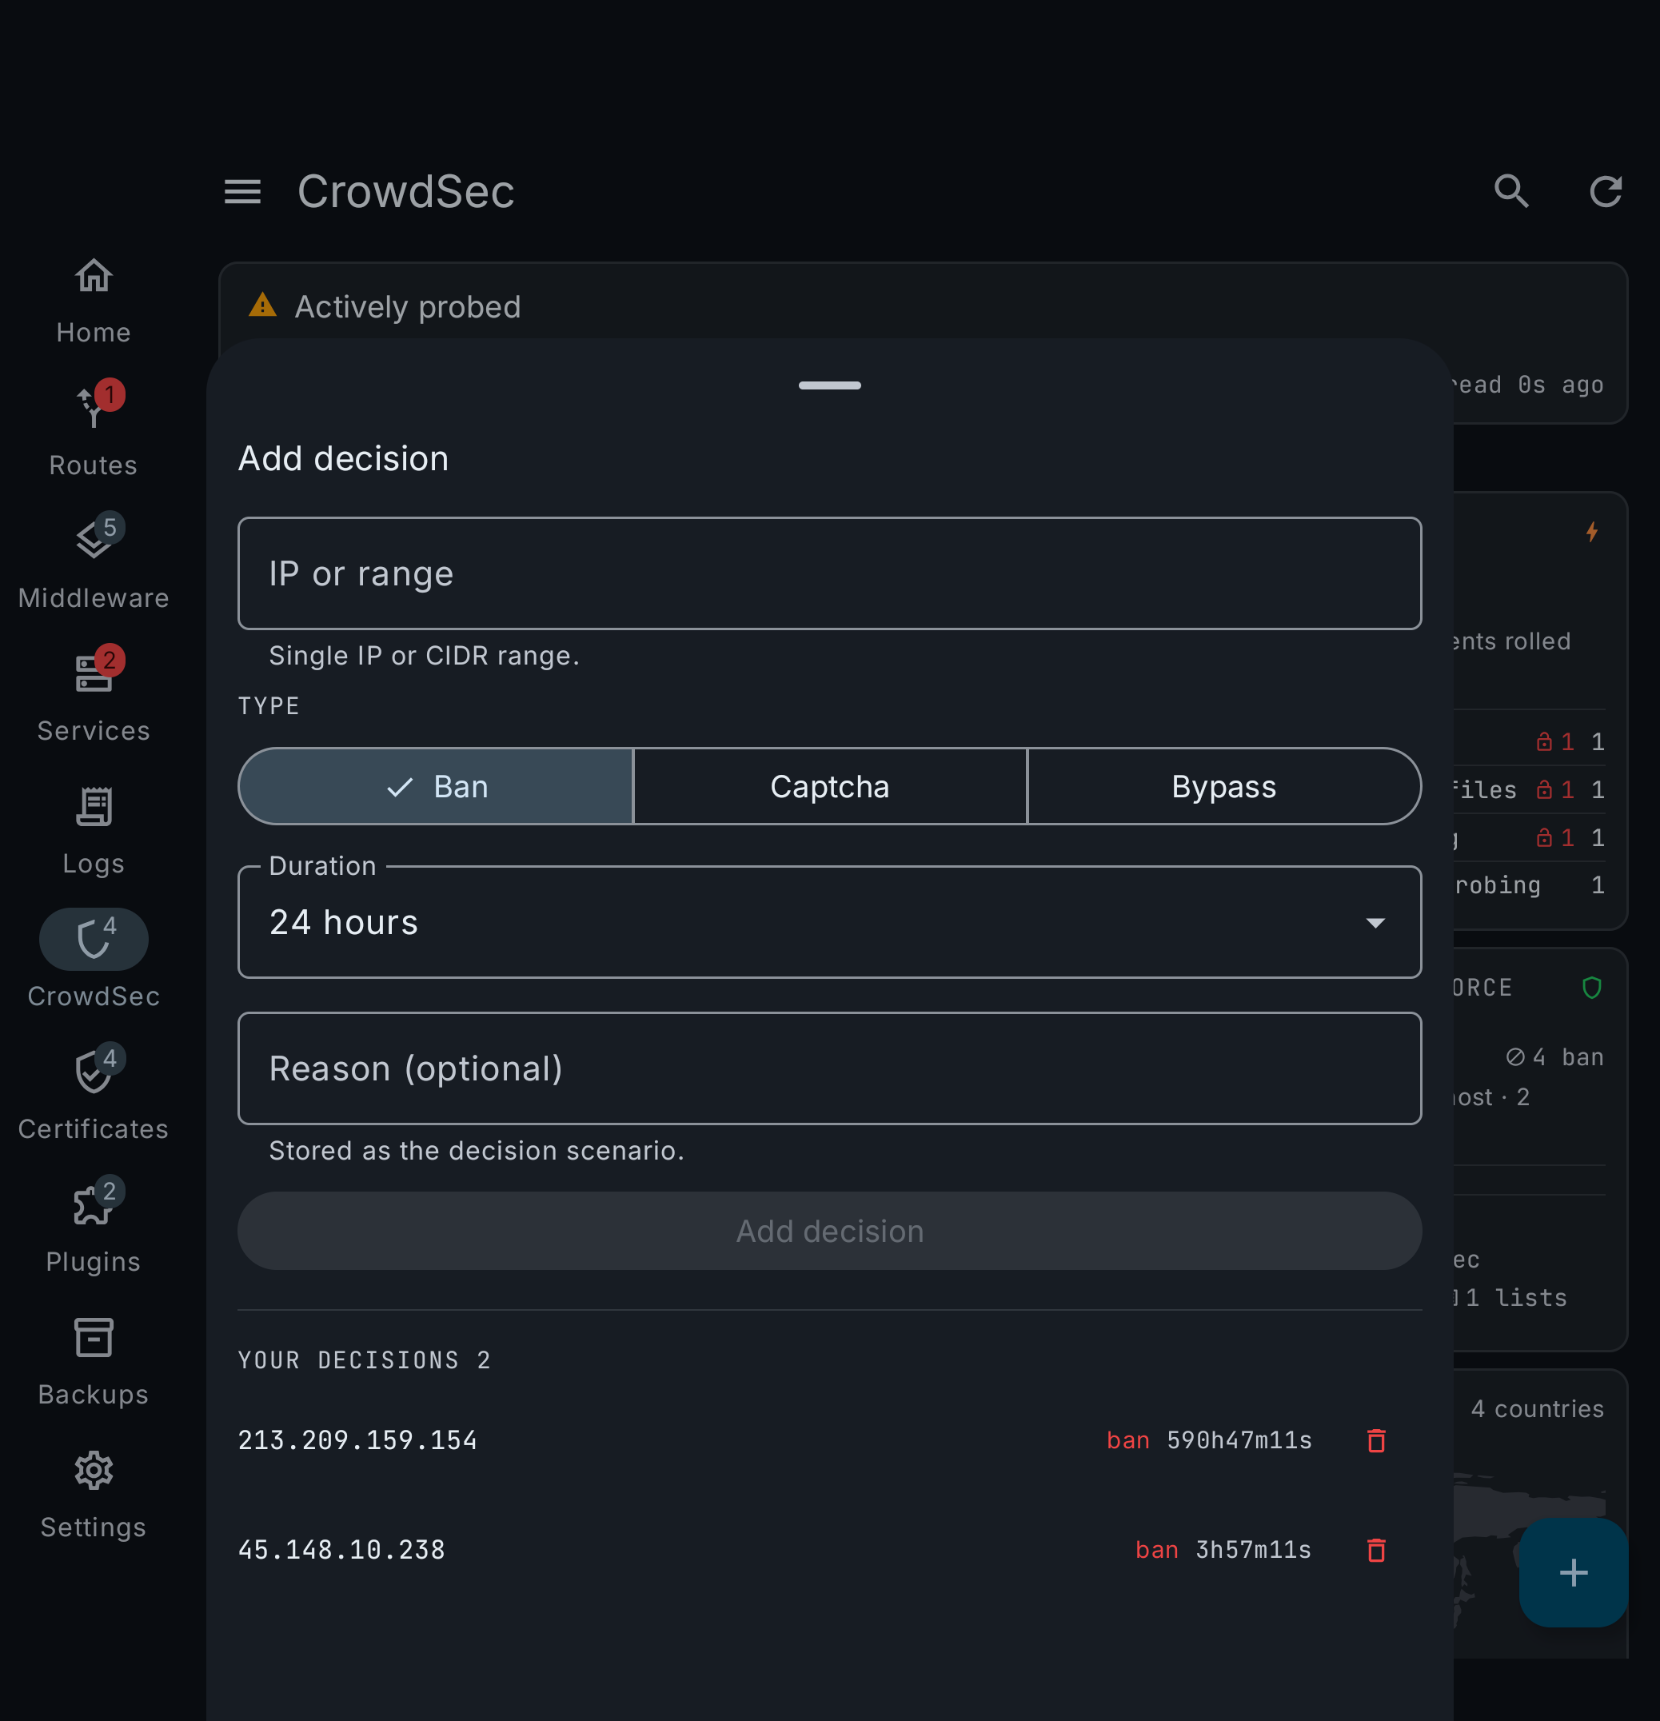Click the IP 45.148.10.238
Viewport: 1660px width, 1721px height.
pyautogui.click(x=341, y=1550)
